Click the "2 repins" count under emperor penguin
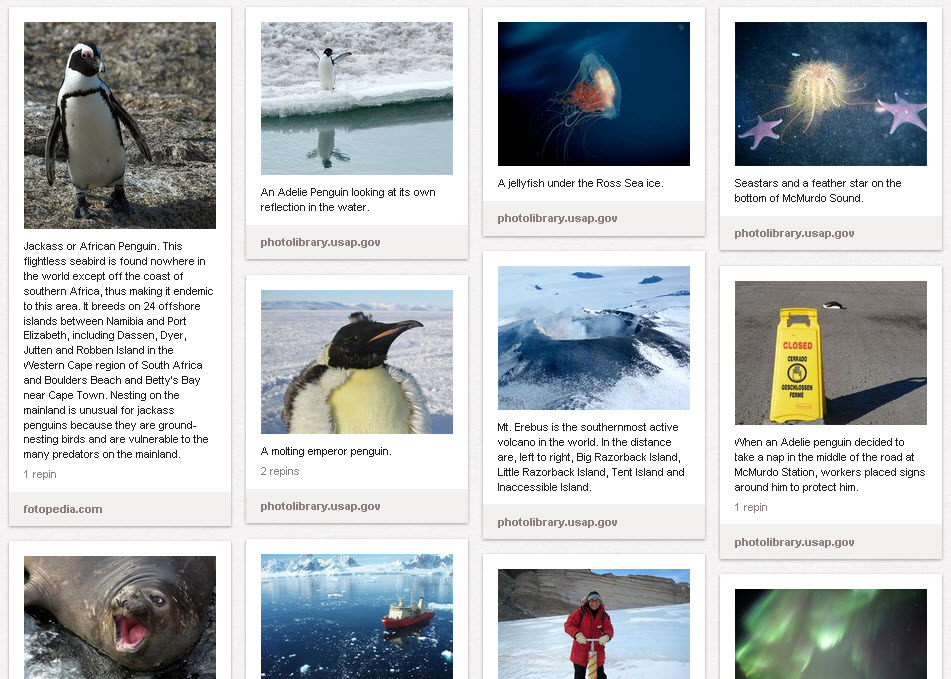Screen dimensions: 951x679 coord(280,471)
